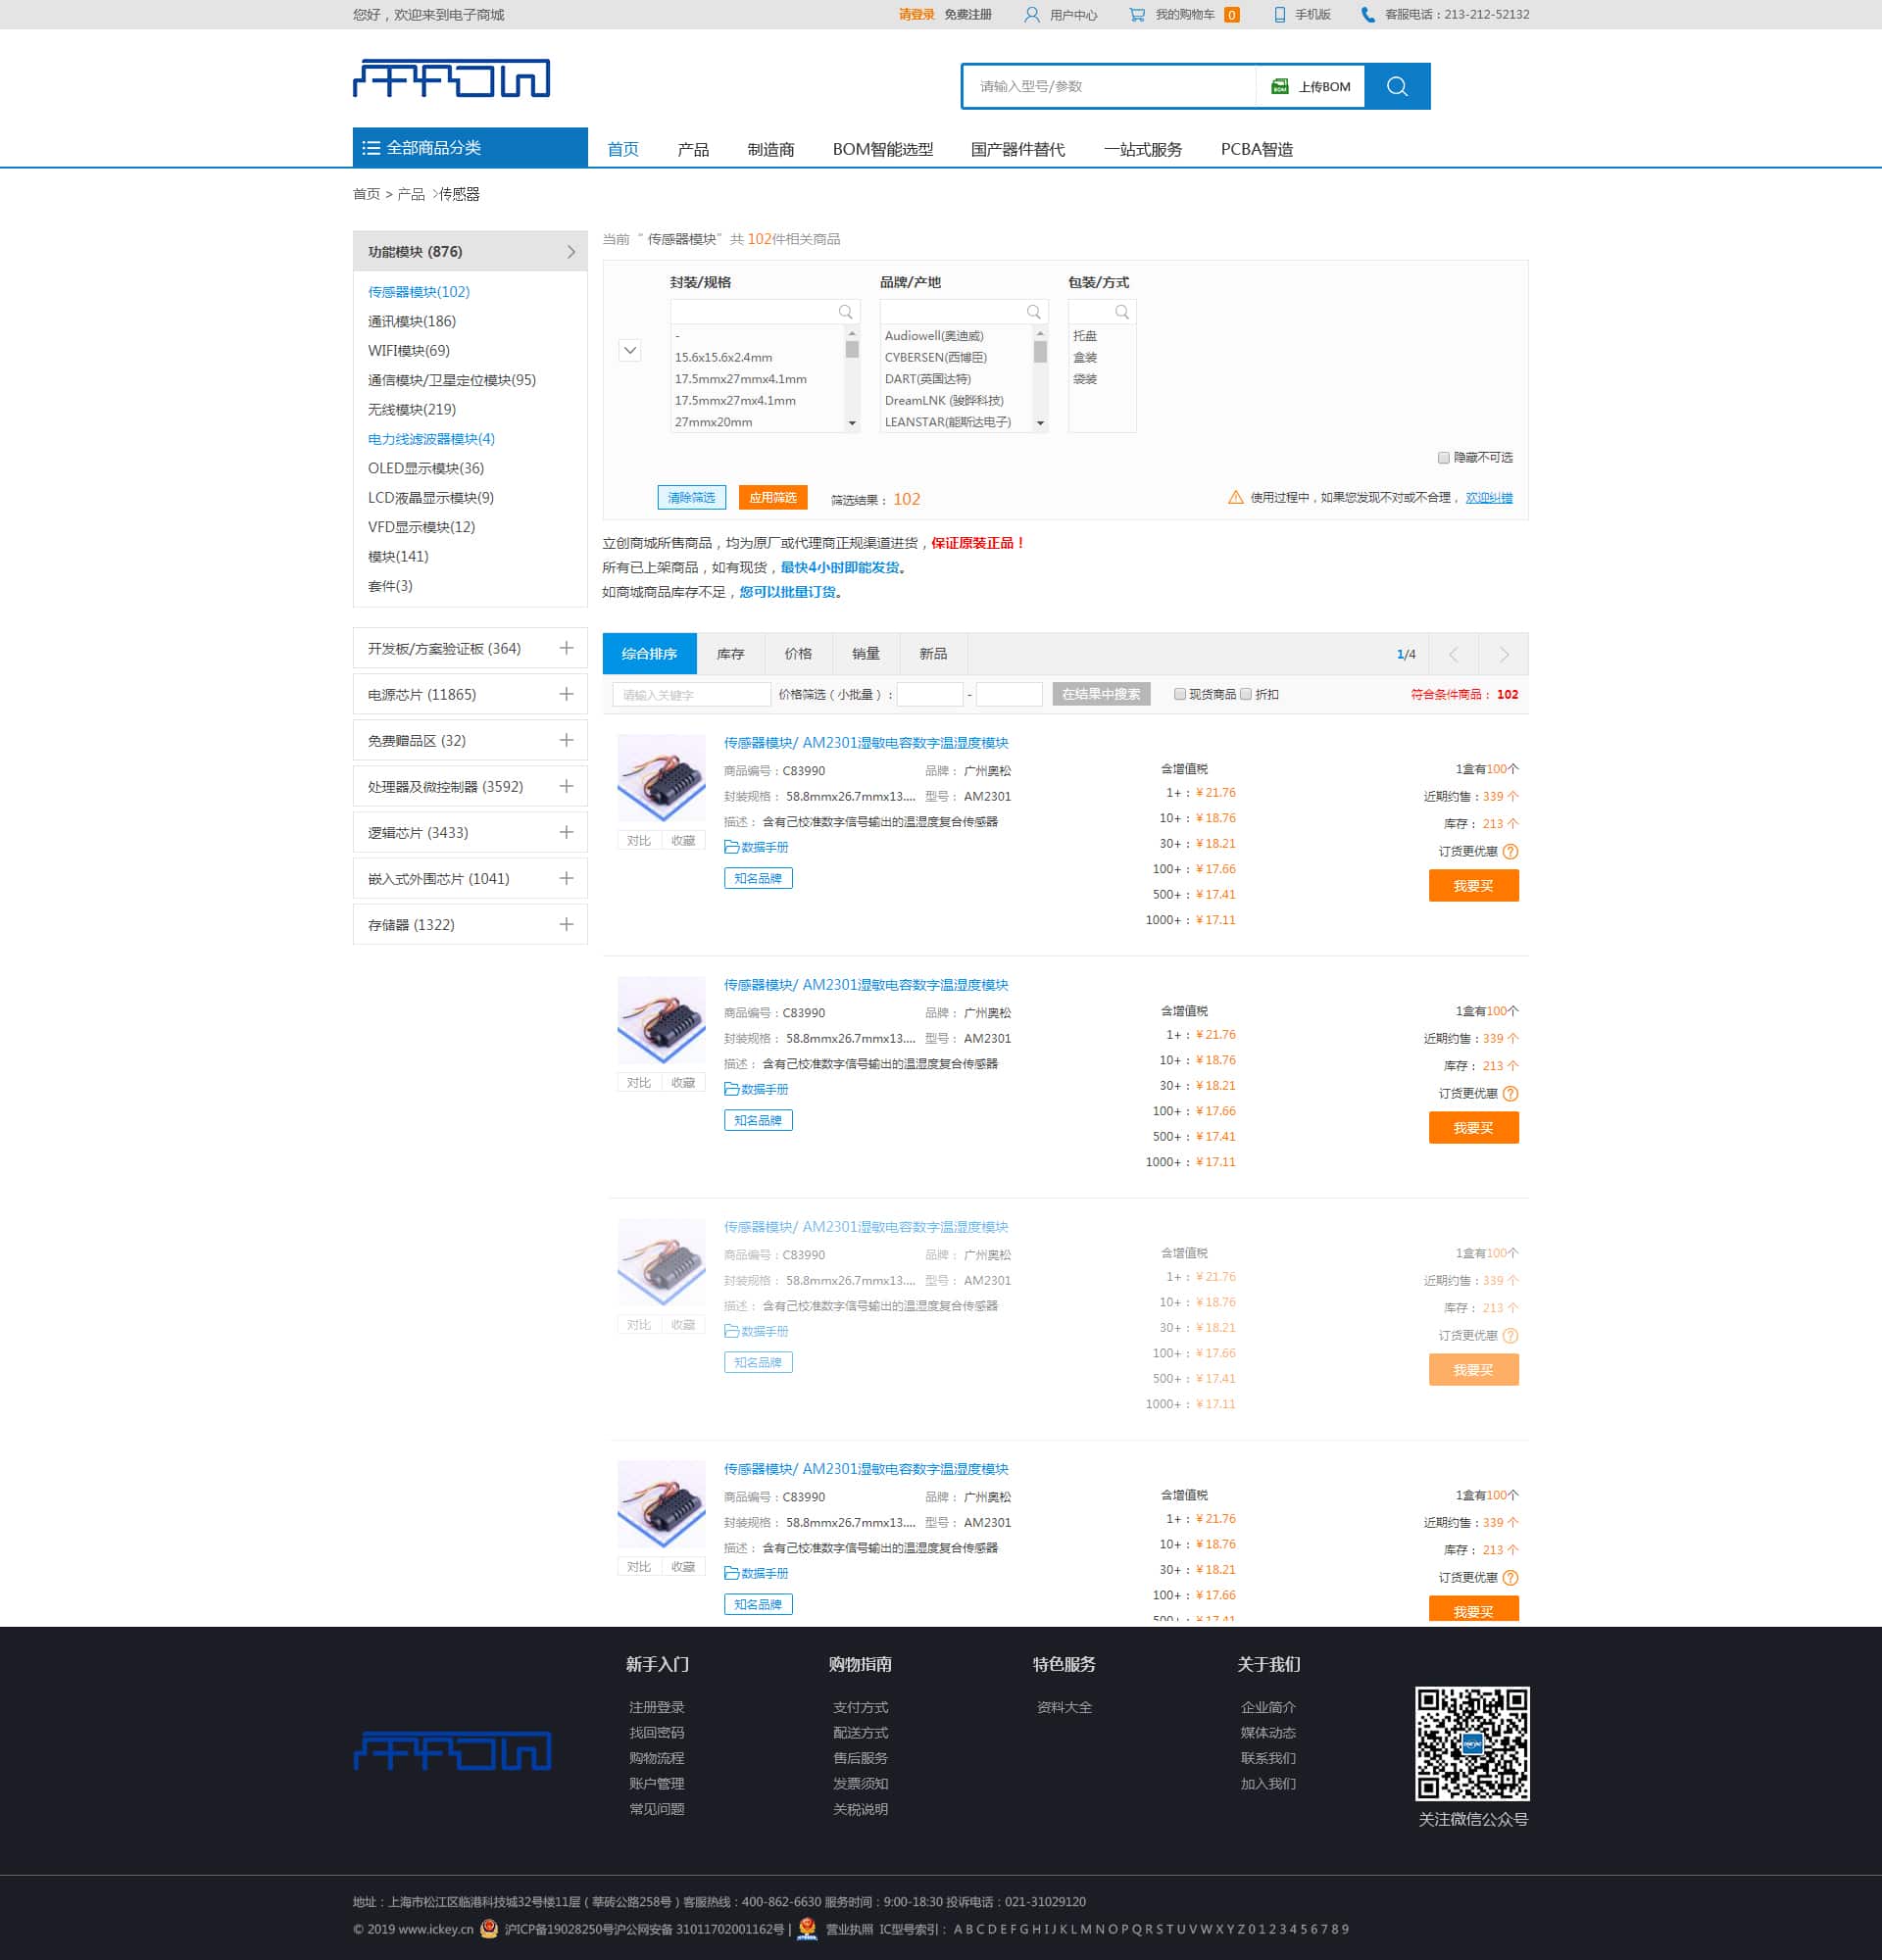Click the QR code in footer

coord(1472,1743)
